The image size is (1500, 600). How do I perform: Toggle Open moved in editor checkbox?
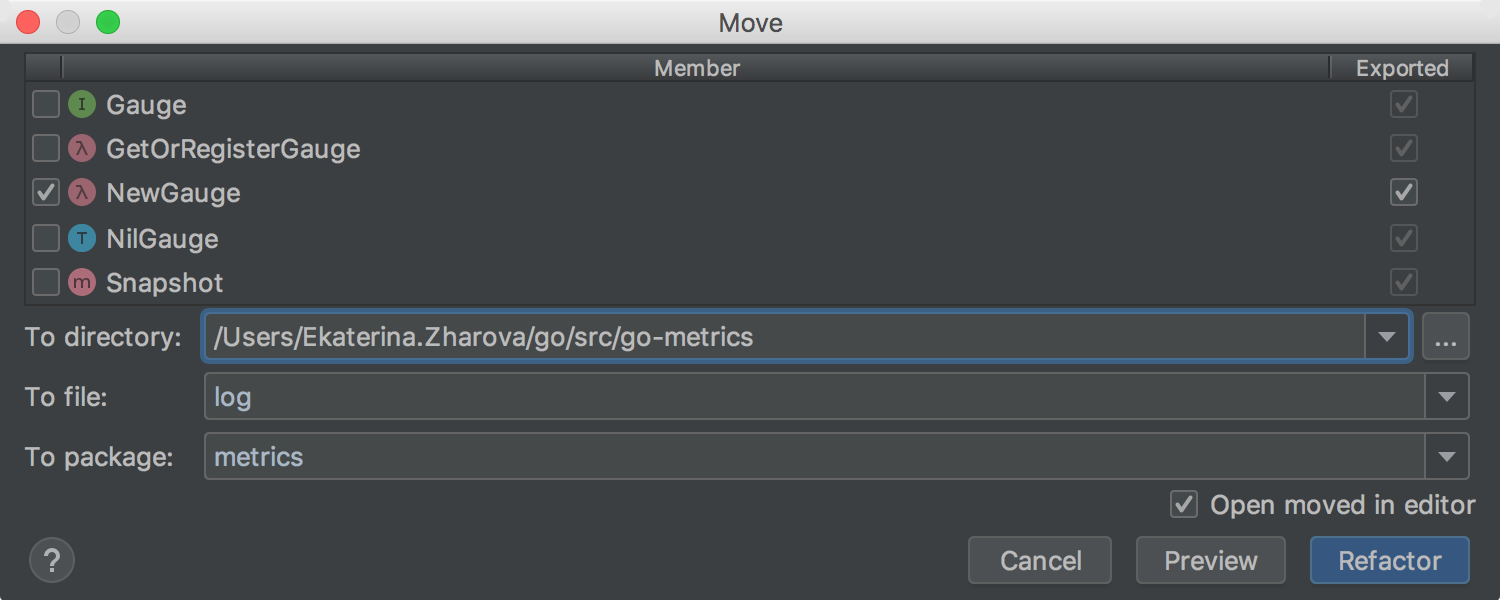pyautogui.click(x=1184, y=504)
